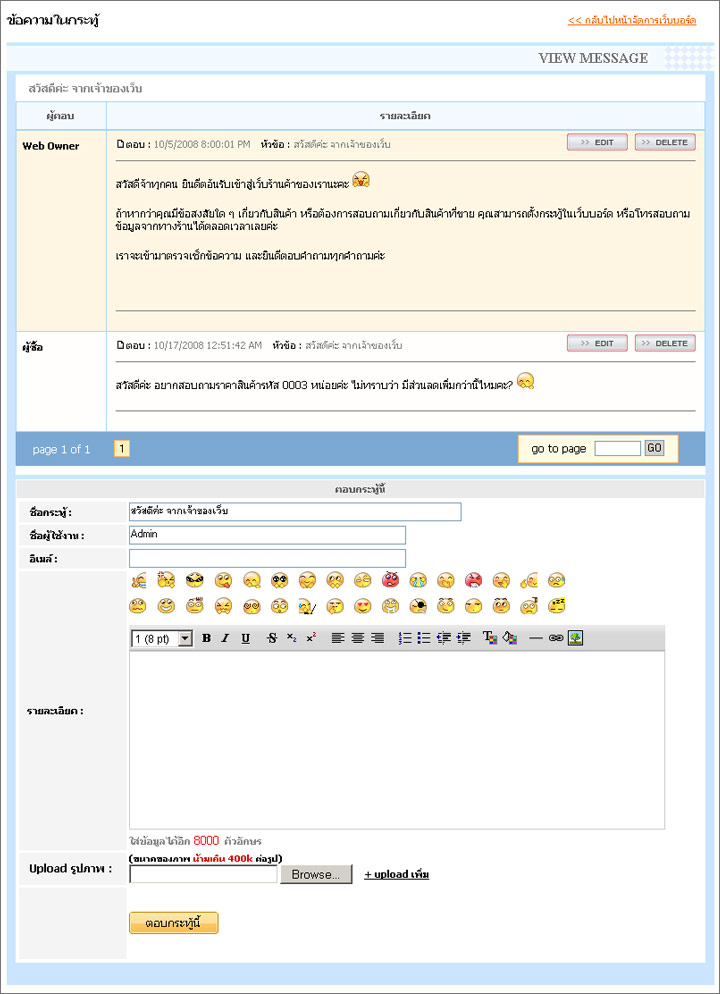Screen dimensions: 720x994
Task: Click the timestamp 10/5/2008 8:00:01 PM
Action: pyautogui.click(x=202, y=145)
